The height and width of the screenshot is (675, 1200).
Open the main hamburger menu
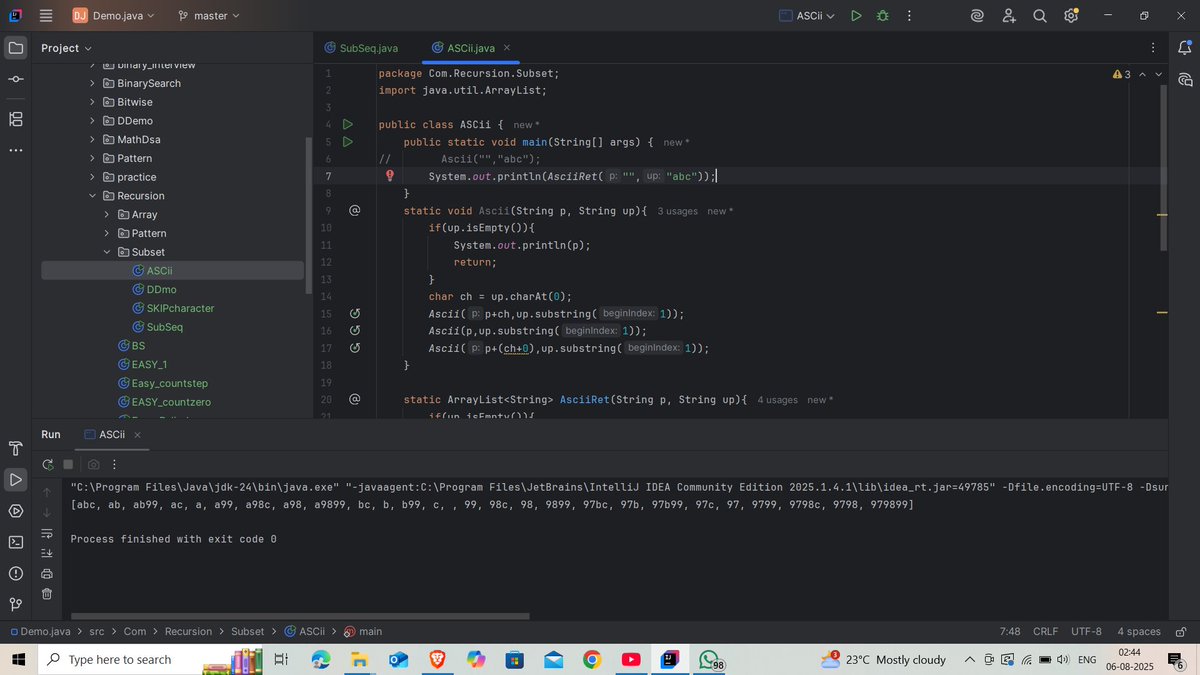pyautogui.click(x=45, y=16)
